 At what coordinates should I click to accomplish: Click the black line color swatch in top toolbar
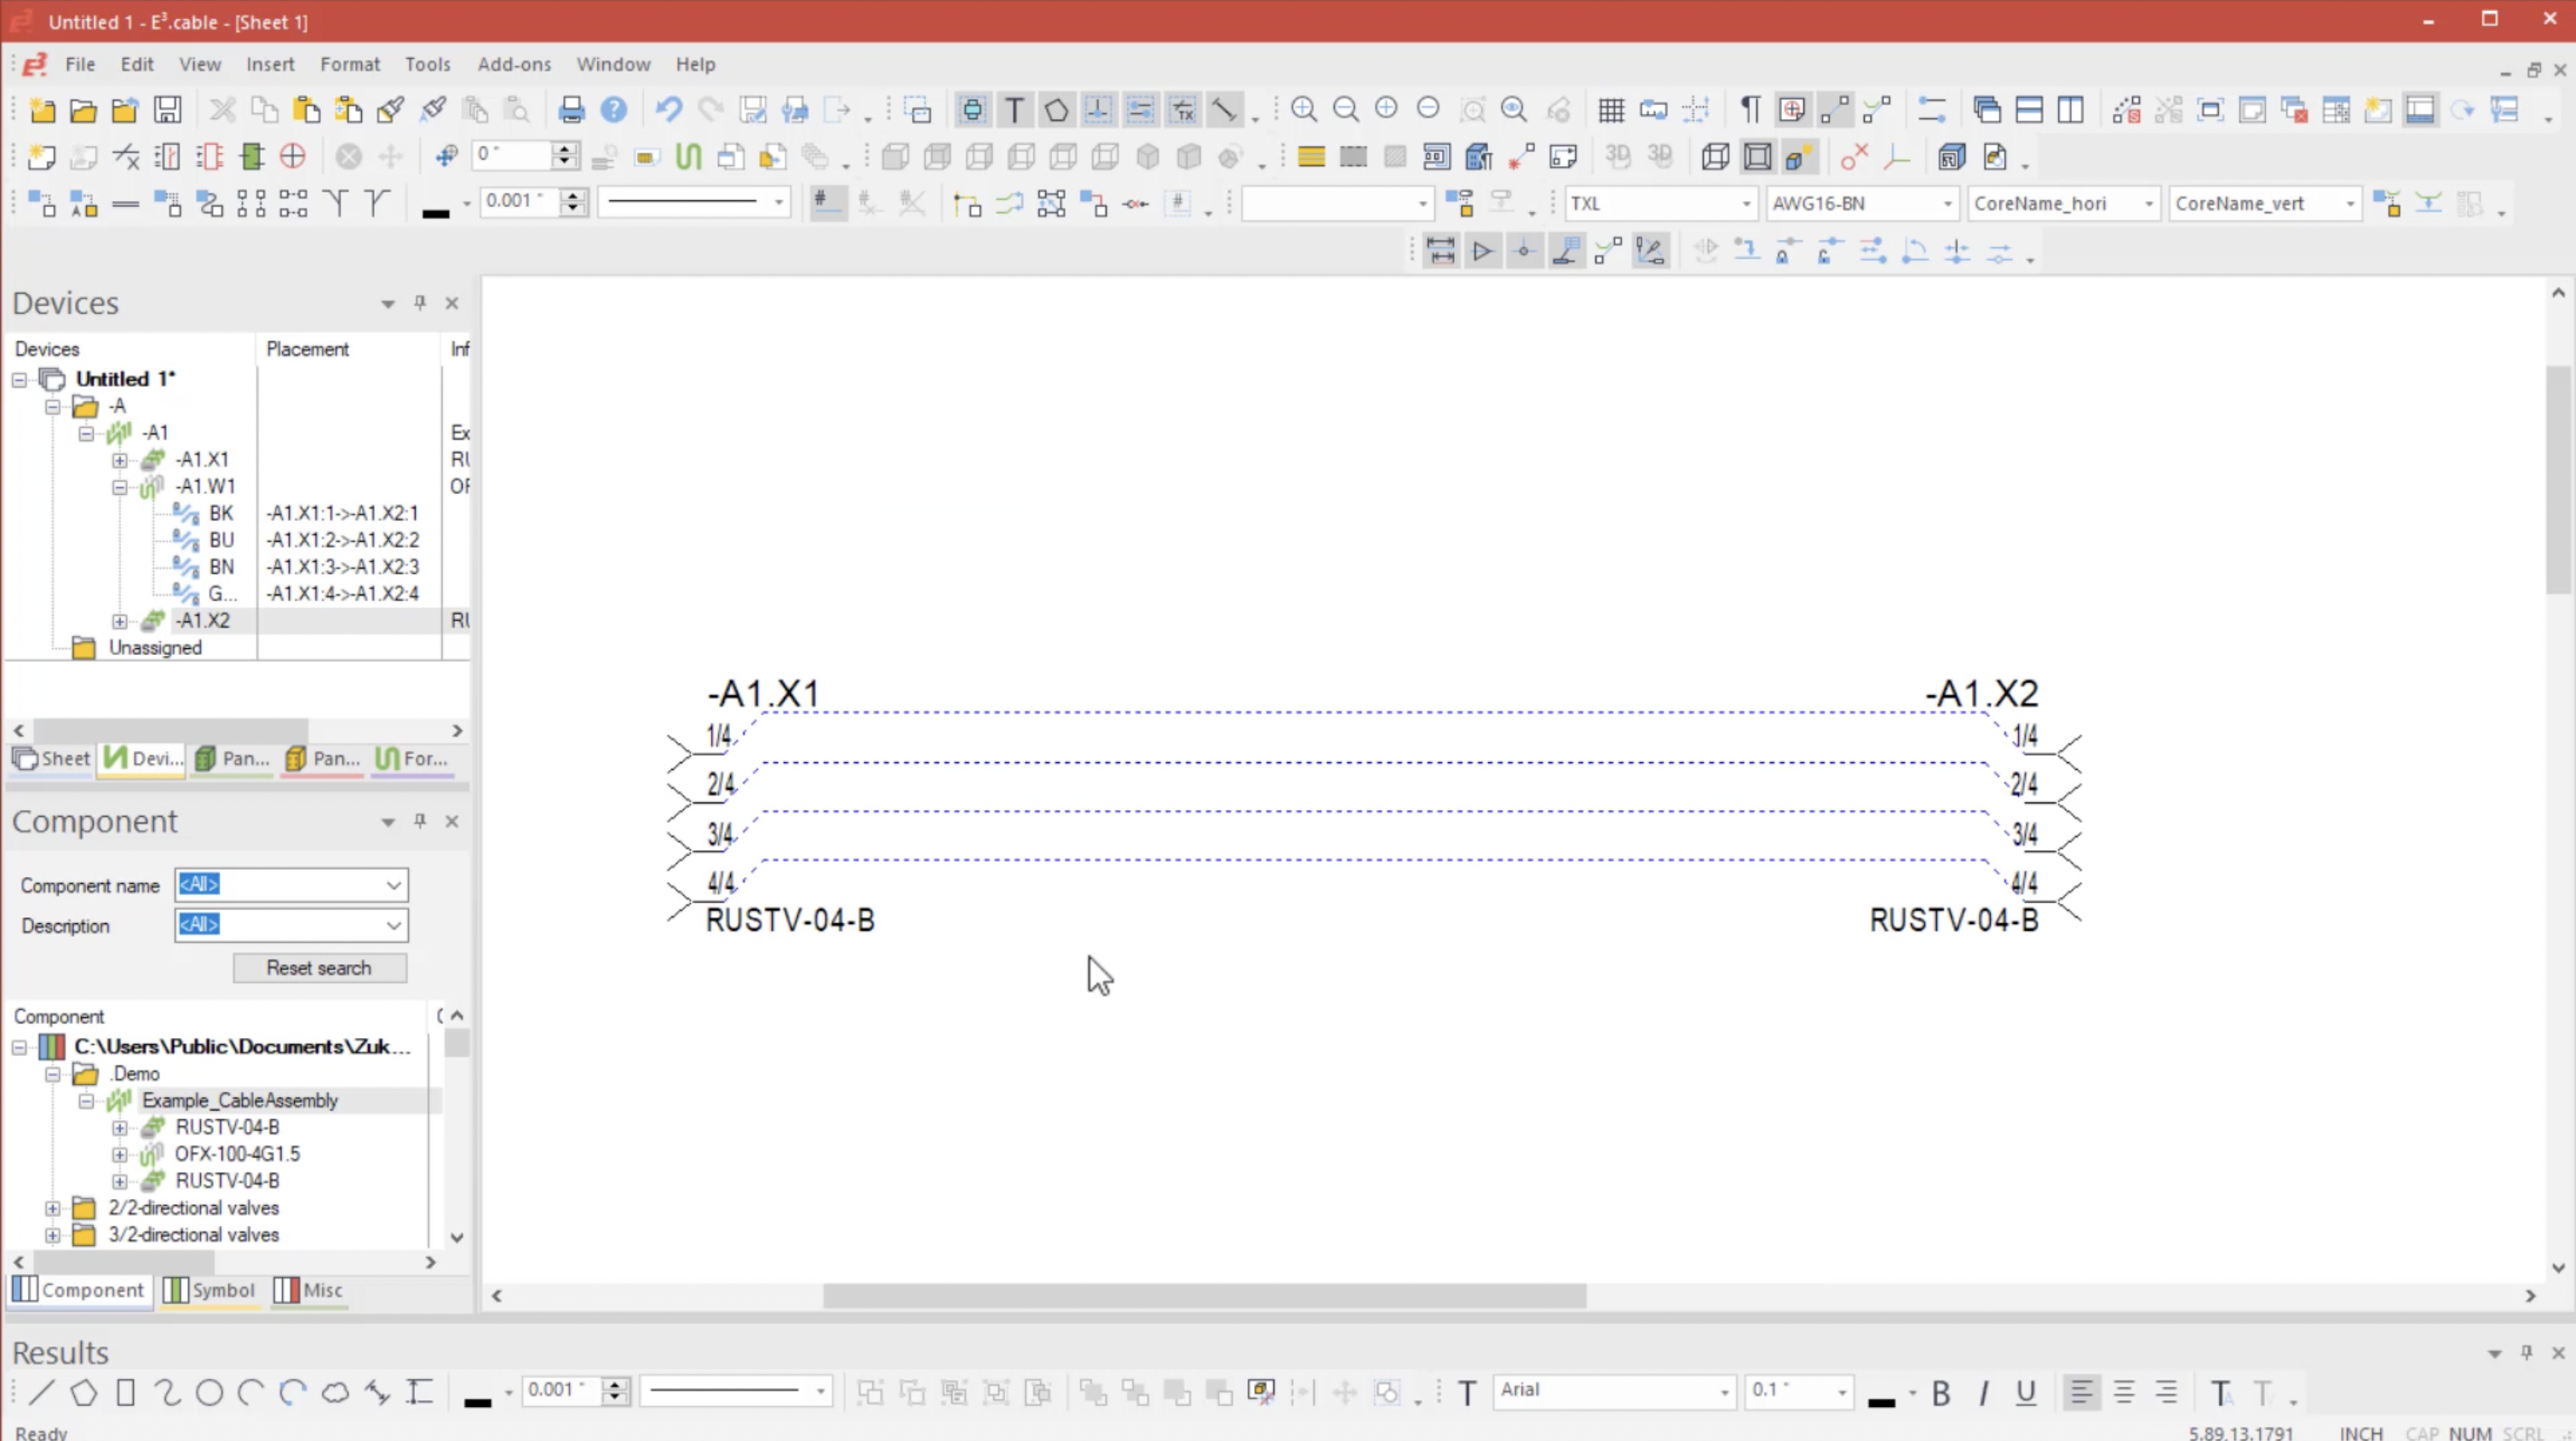[436, 212]
